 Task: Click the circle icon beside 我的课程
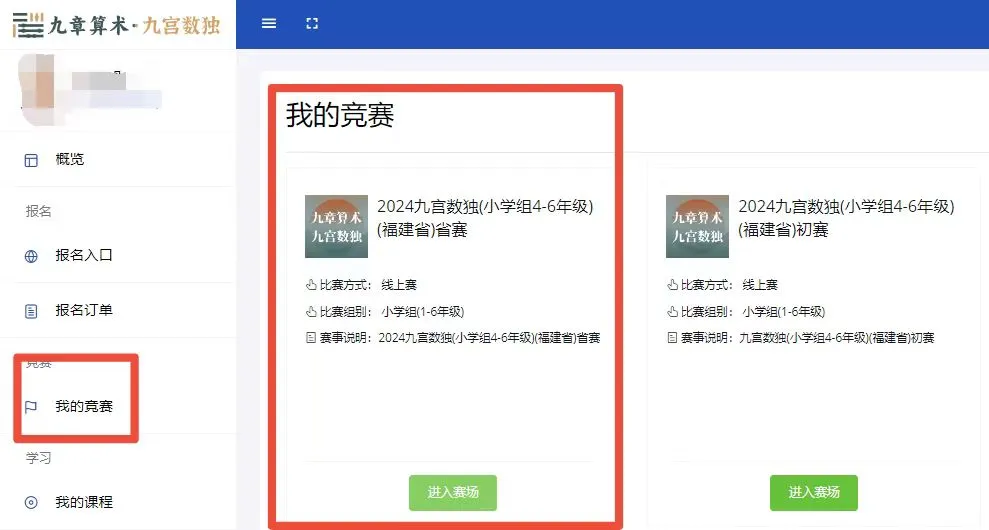coord(31,503)
